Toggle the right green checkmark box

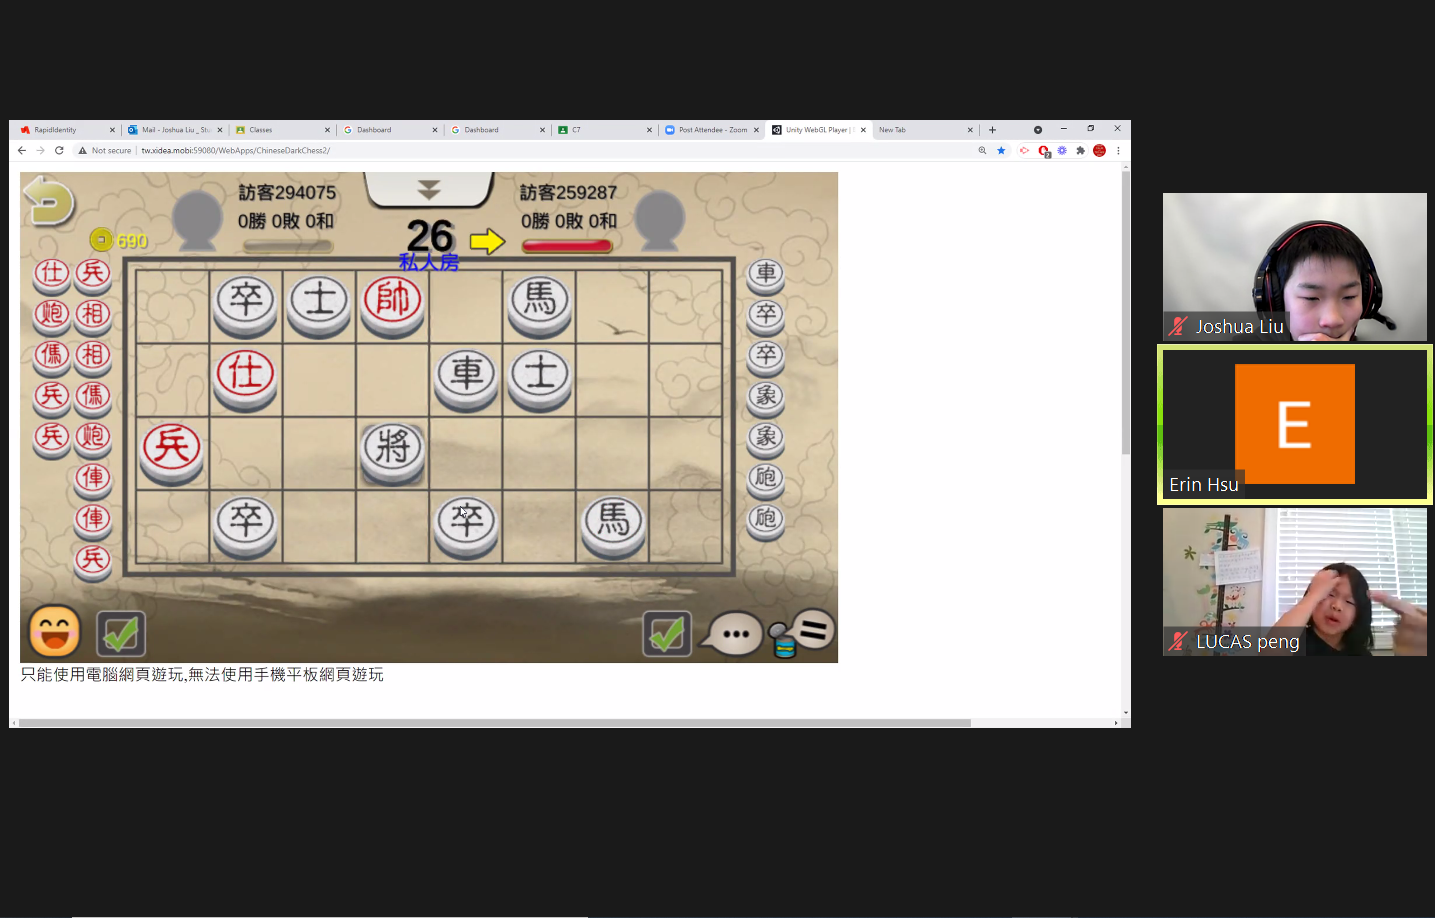667,633
